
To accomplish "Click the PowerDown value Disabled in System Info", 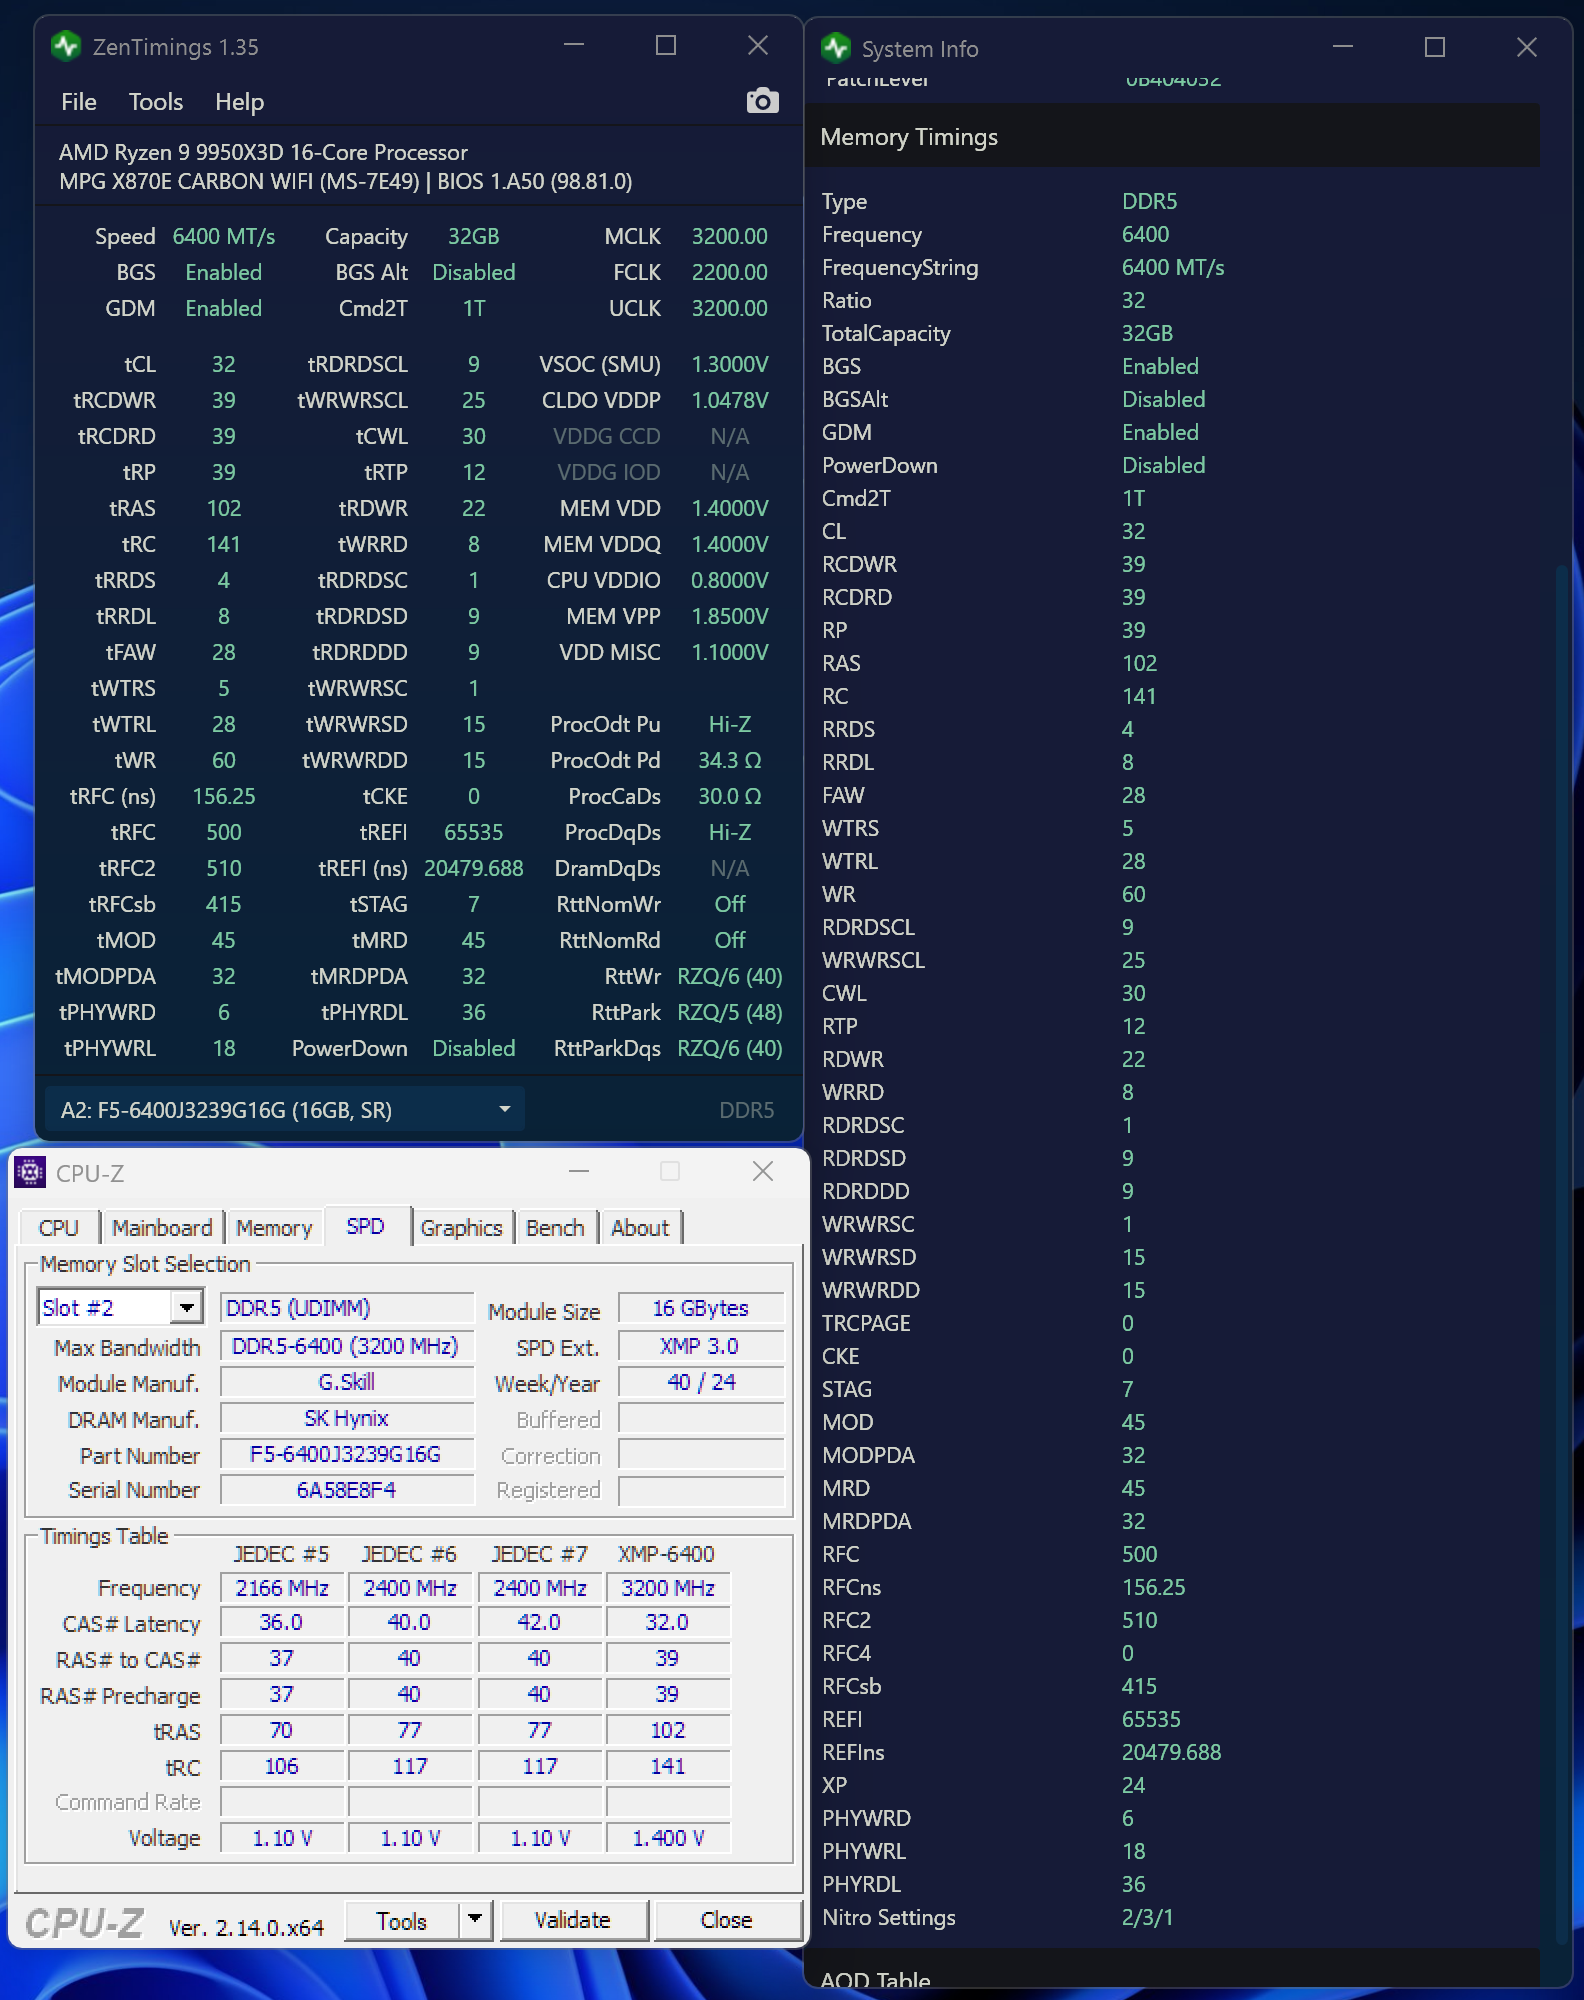I will pyautogui.click(x=1164, y=465).
